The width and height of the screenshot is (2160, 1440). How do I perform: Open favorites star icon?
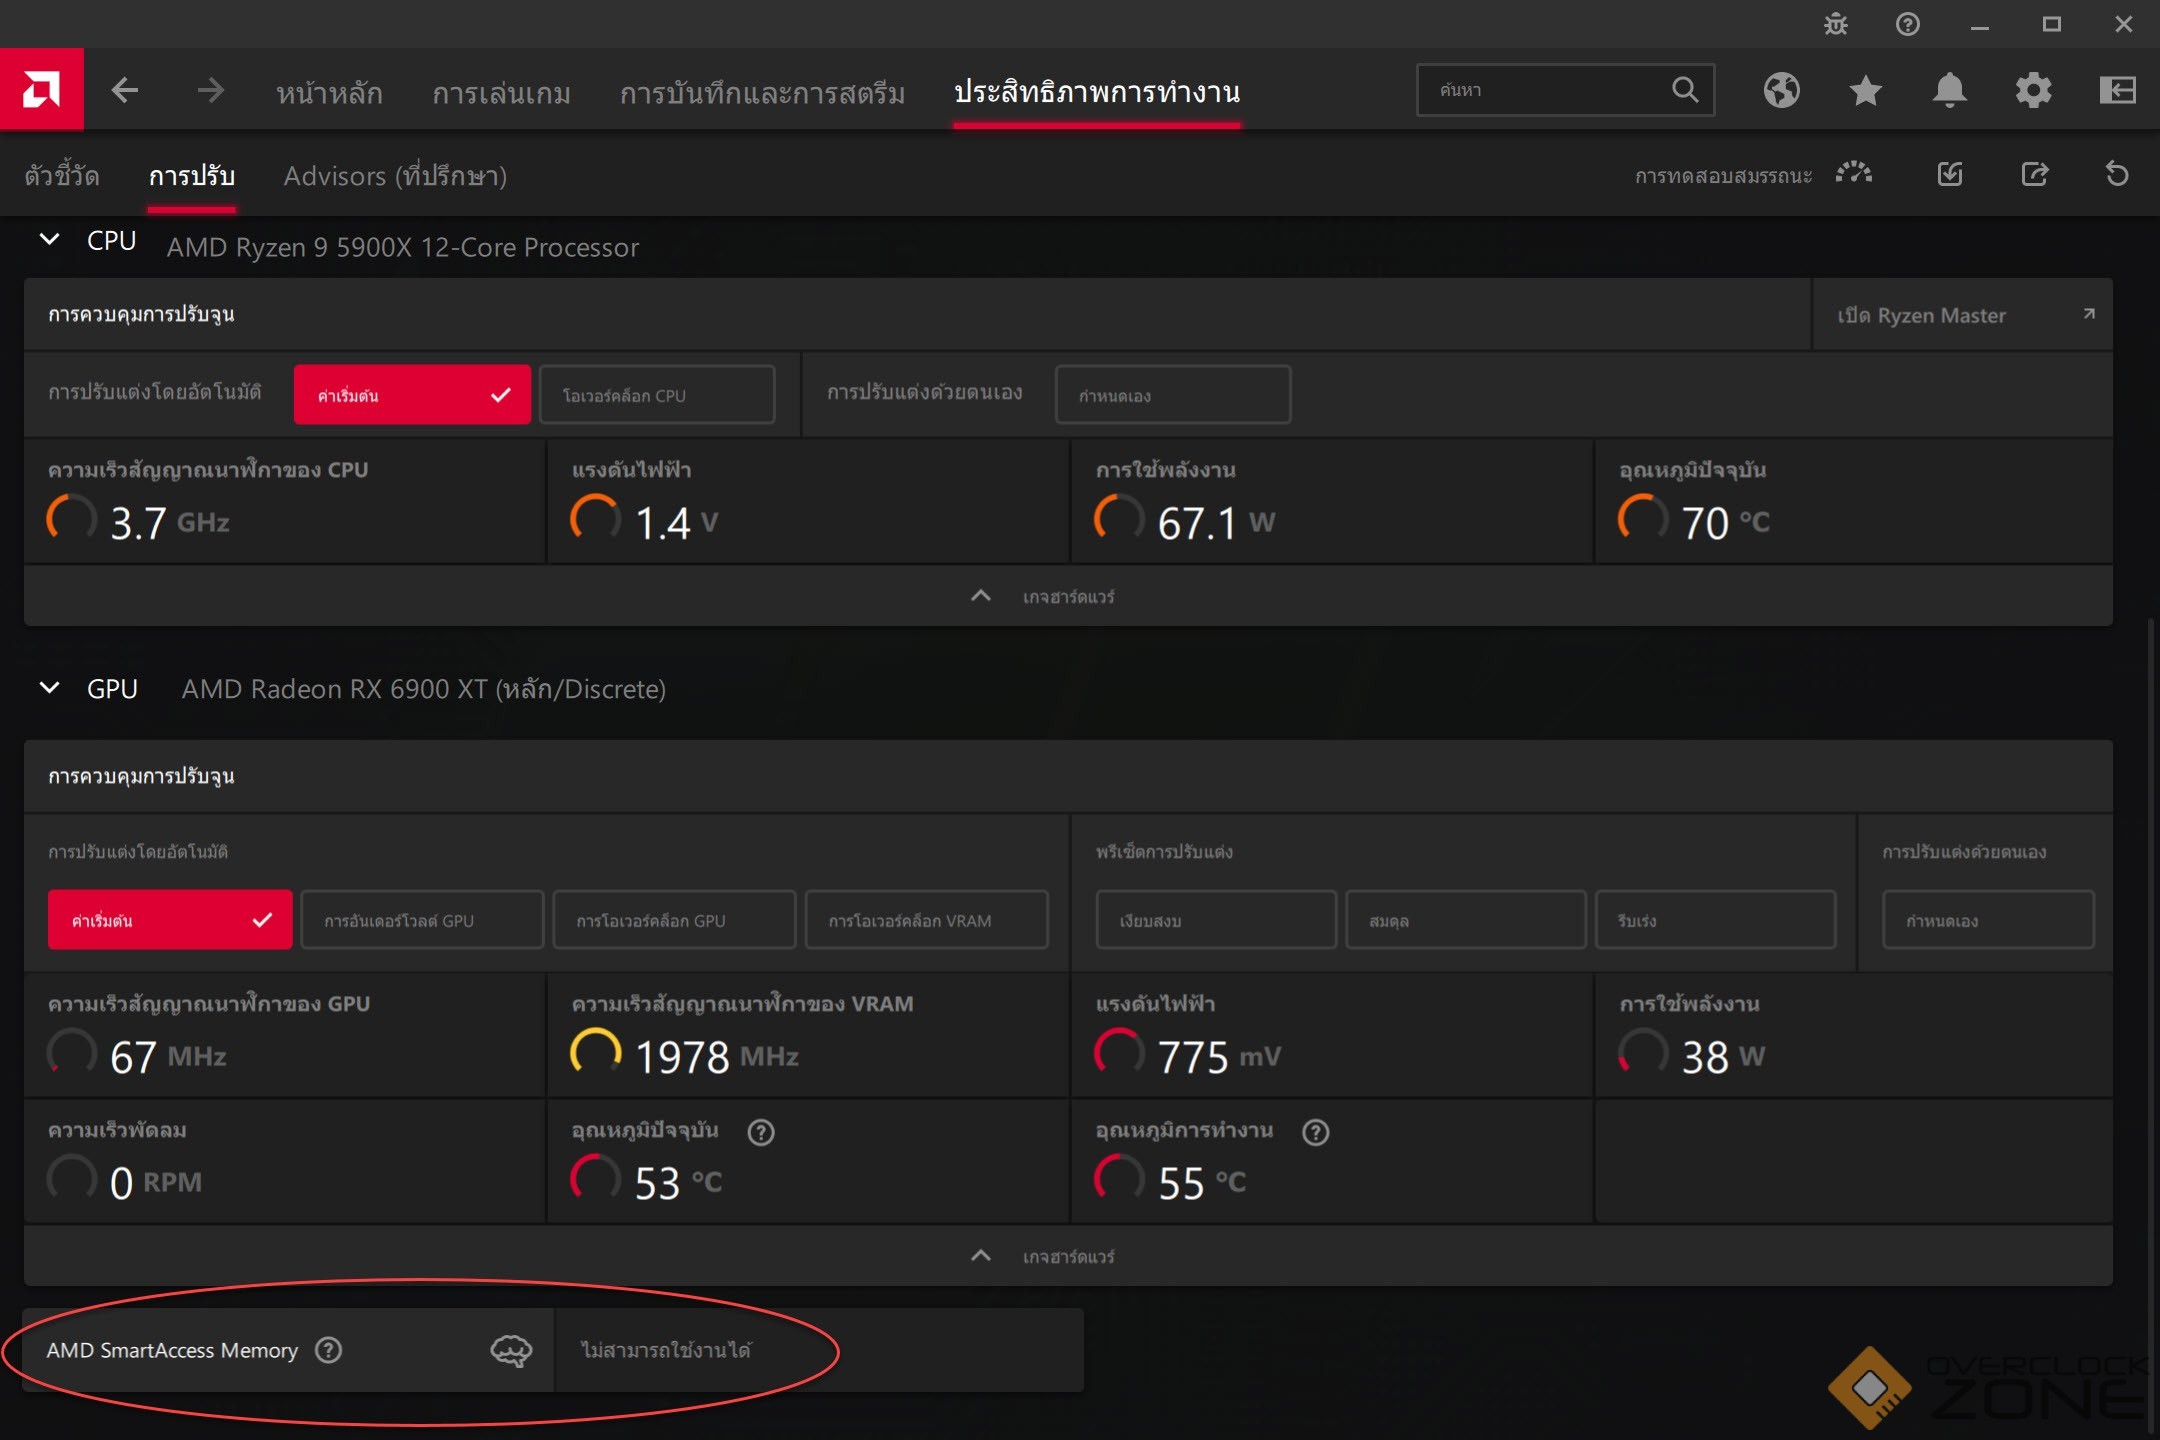(x=1865, y=90)
